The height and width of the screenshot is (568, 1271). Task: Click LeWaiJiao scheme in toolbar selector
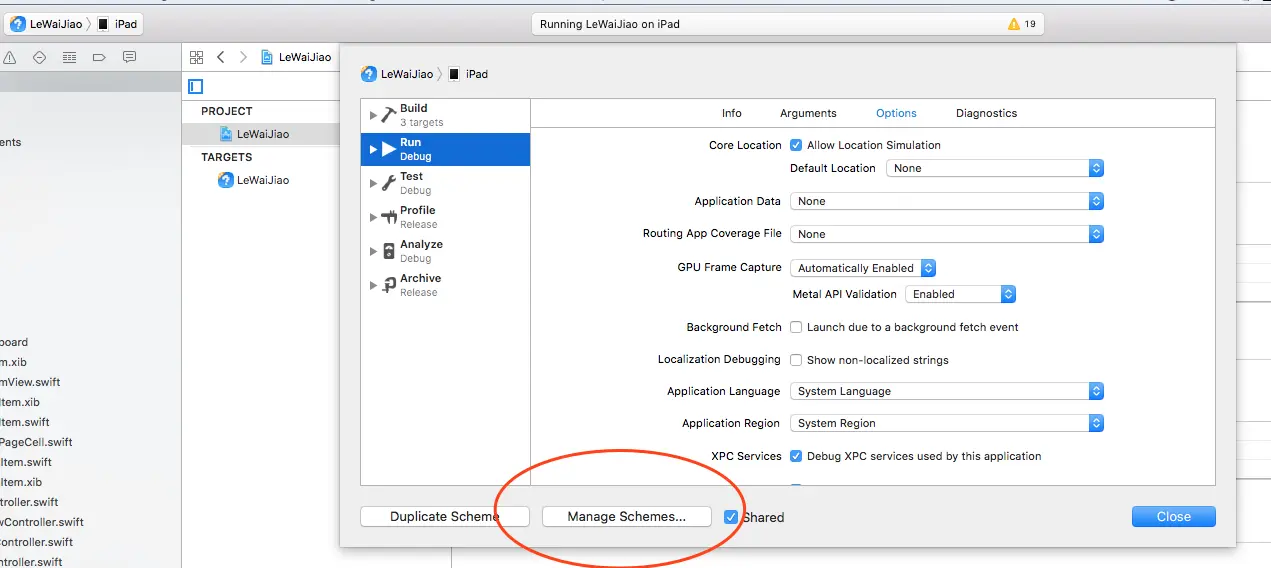(46, 24)
